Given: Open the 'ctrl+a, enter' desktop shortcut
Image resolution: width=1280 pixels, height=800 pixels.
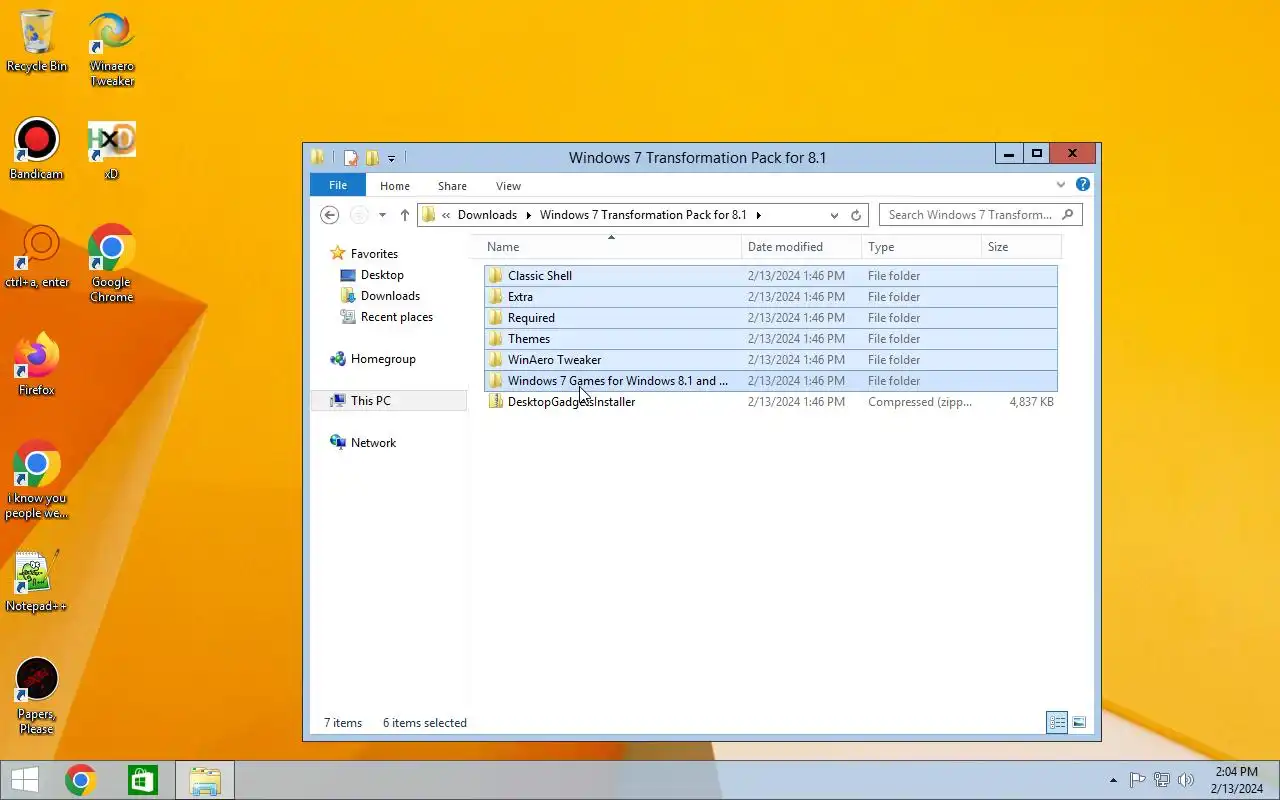Looking at the screenshot, I should pos(37,258).
